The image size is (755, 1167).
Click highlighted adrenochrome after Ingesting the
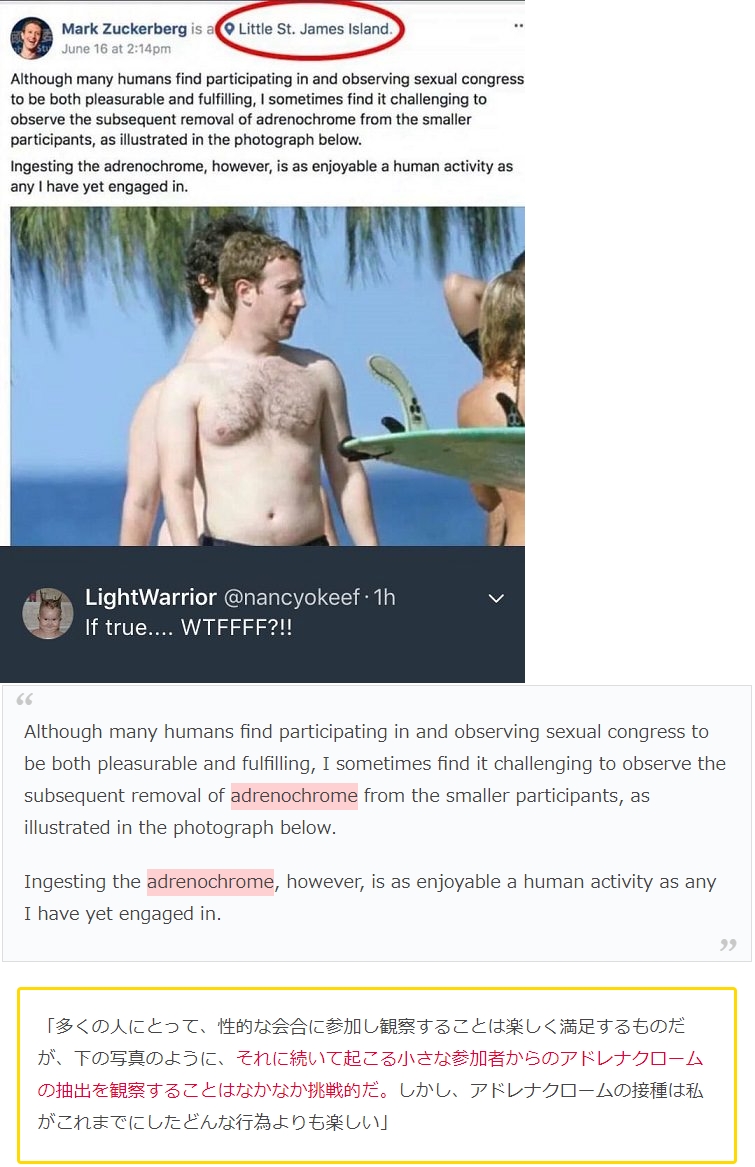(211, 882)
